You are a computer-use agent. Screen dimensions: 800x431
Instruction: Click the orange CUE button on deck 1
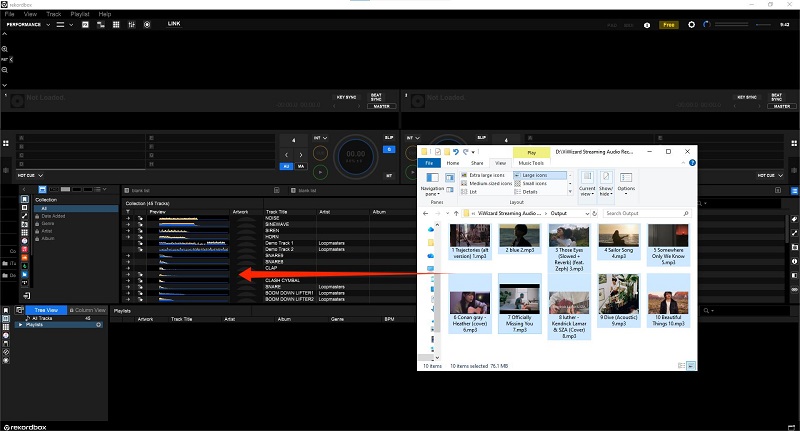click(320, 153)
